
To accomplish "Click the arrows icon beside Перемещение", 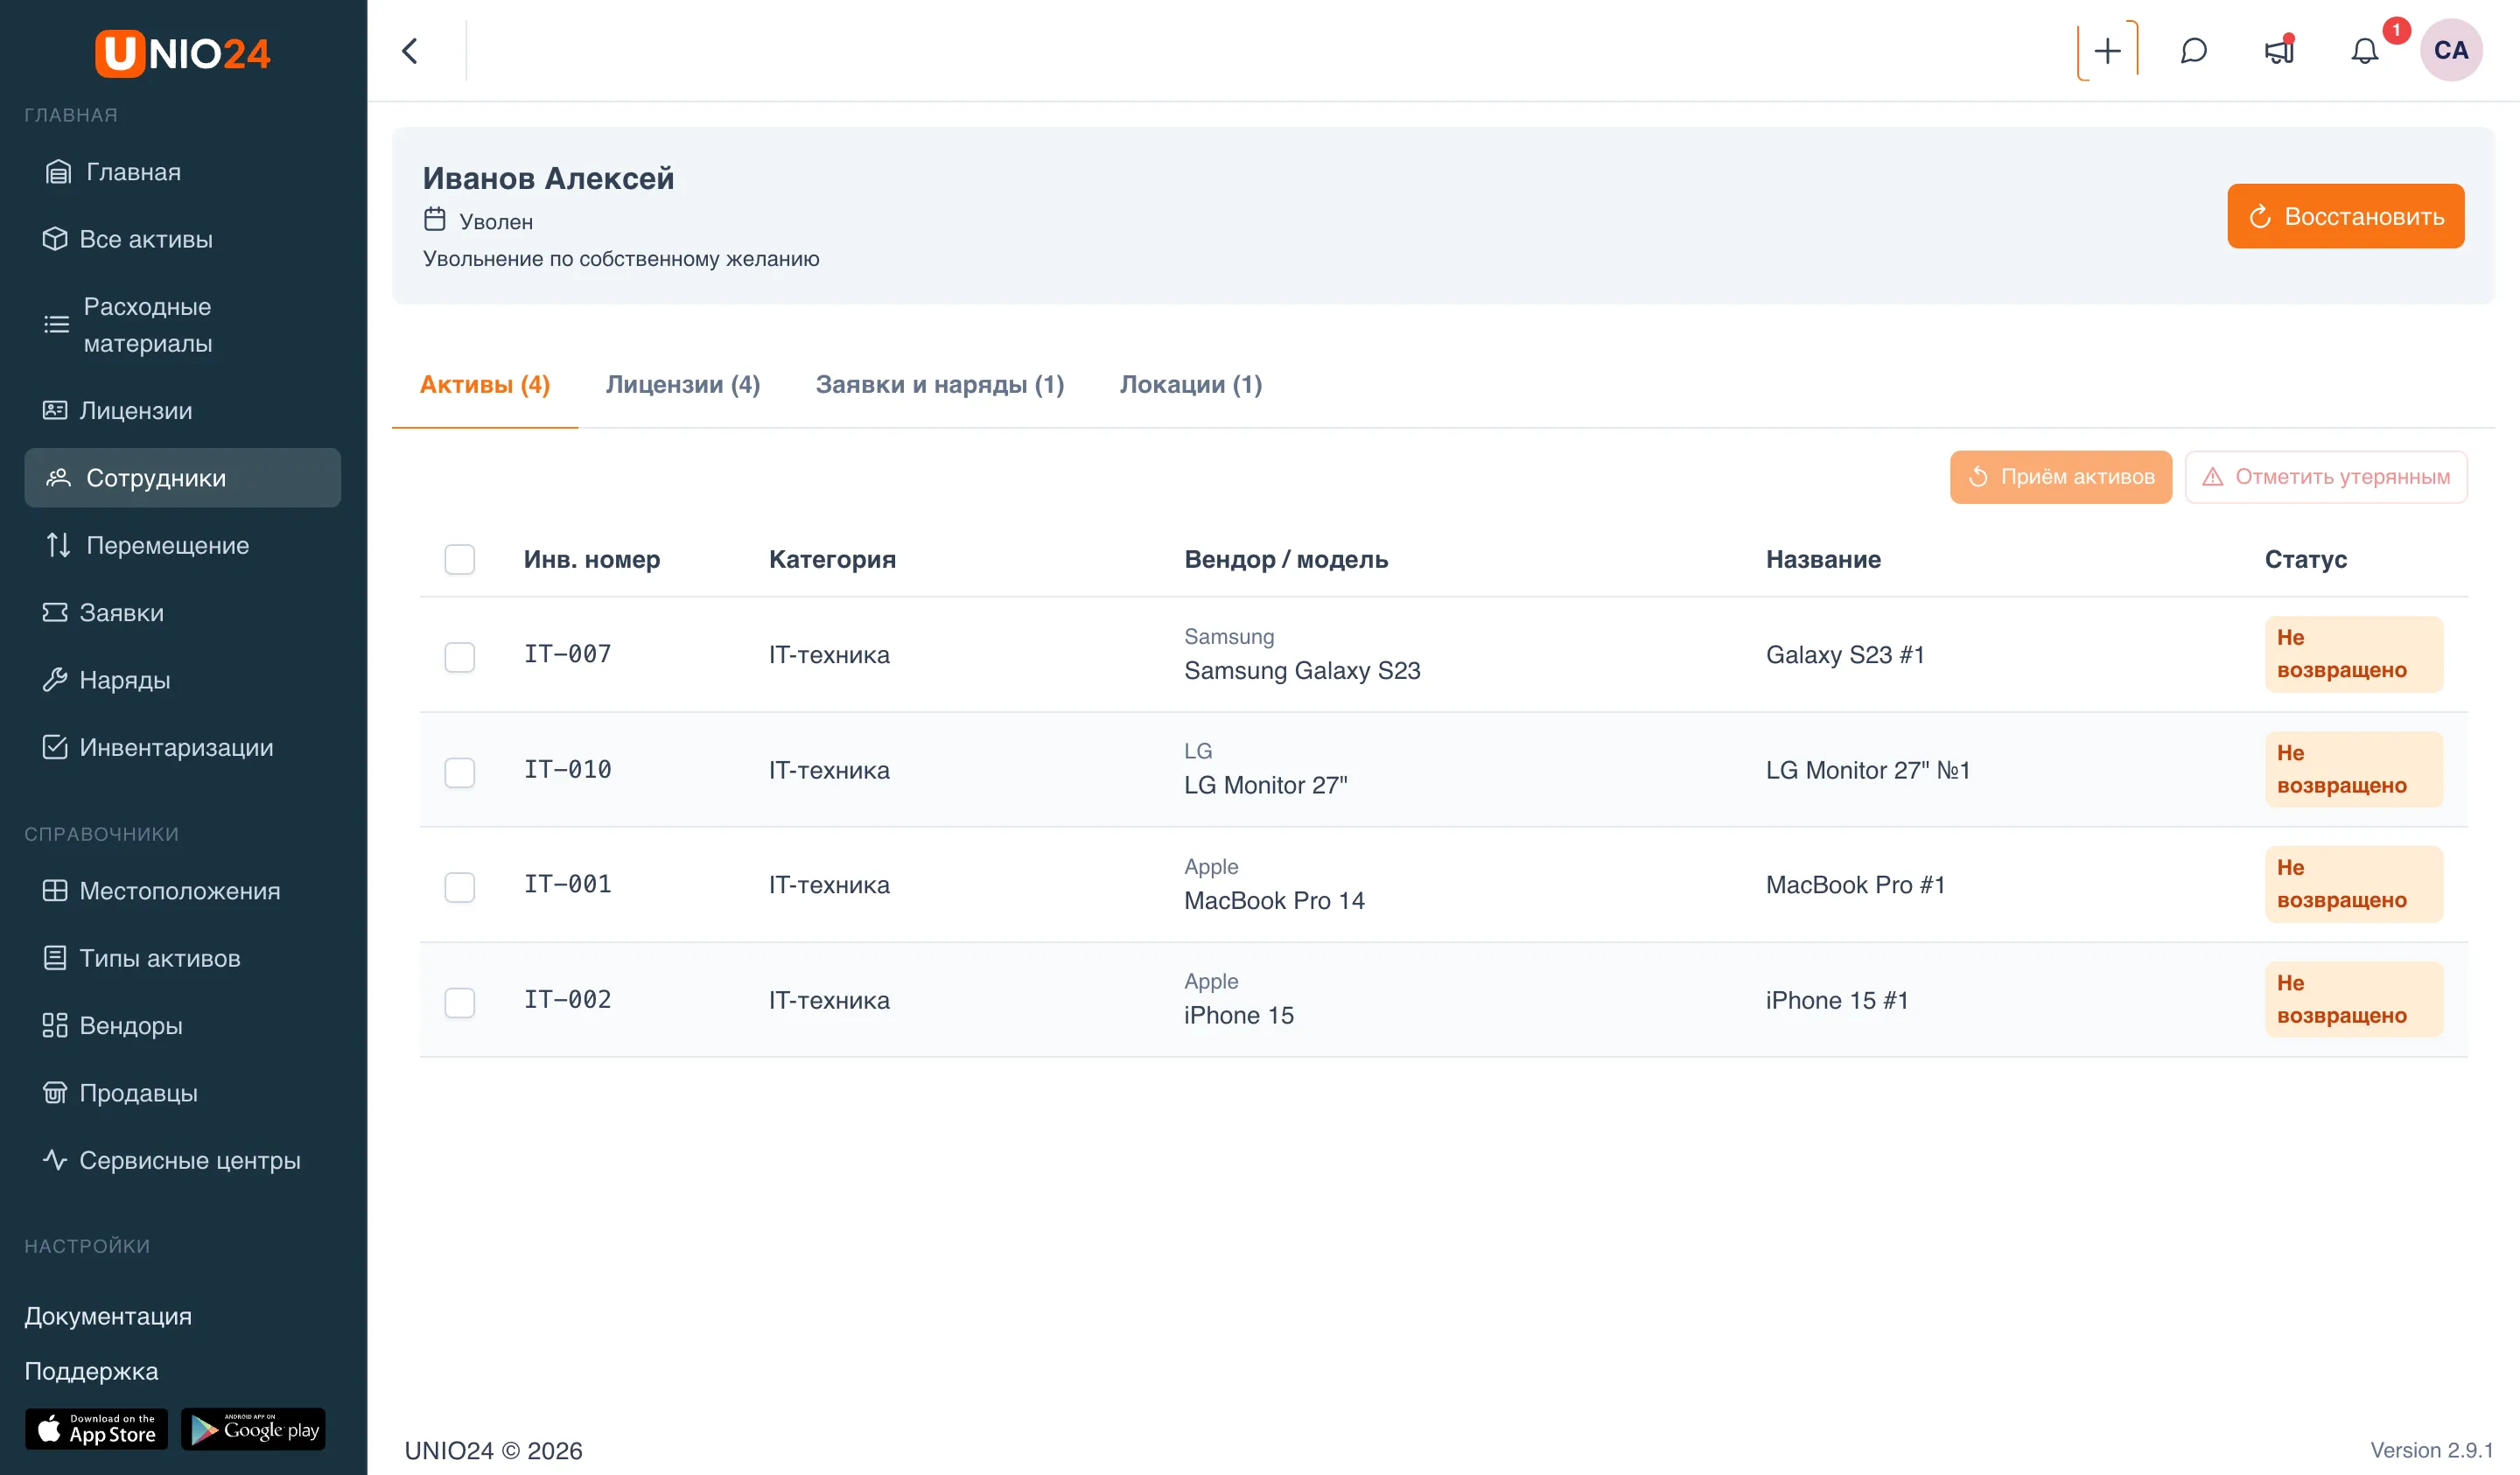I will 58,545.
